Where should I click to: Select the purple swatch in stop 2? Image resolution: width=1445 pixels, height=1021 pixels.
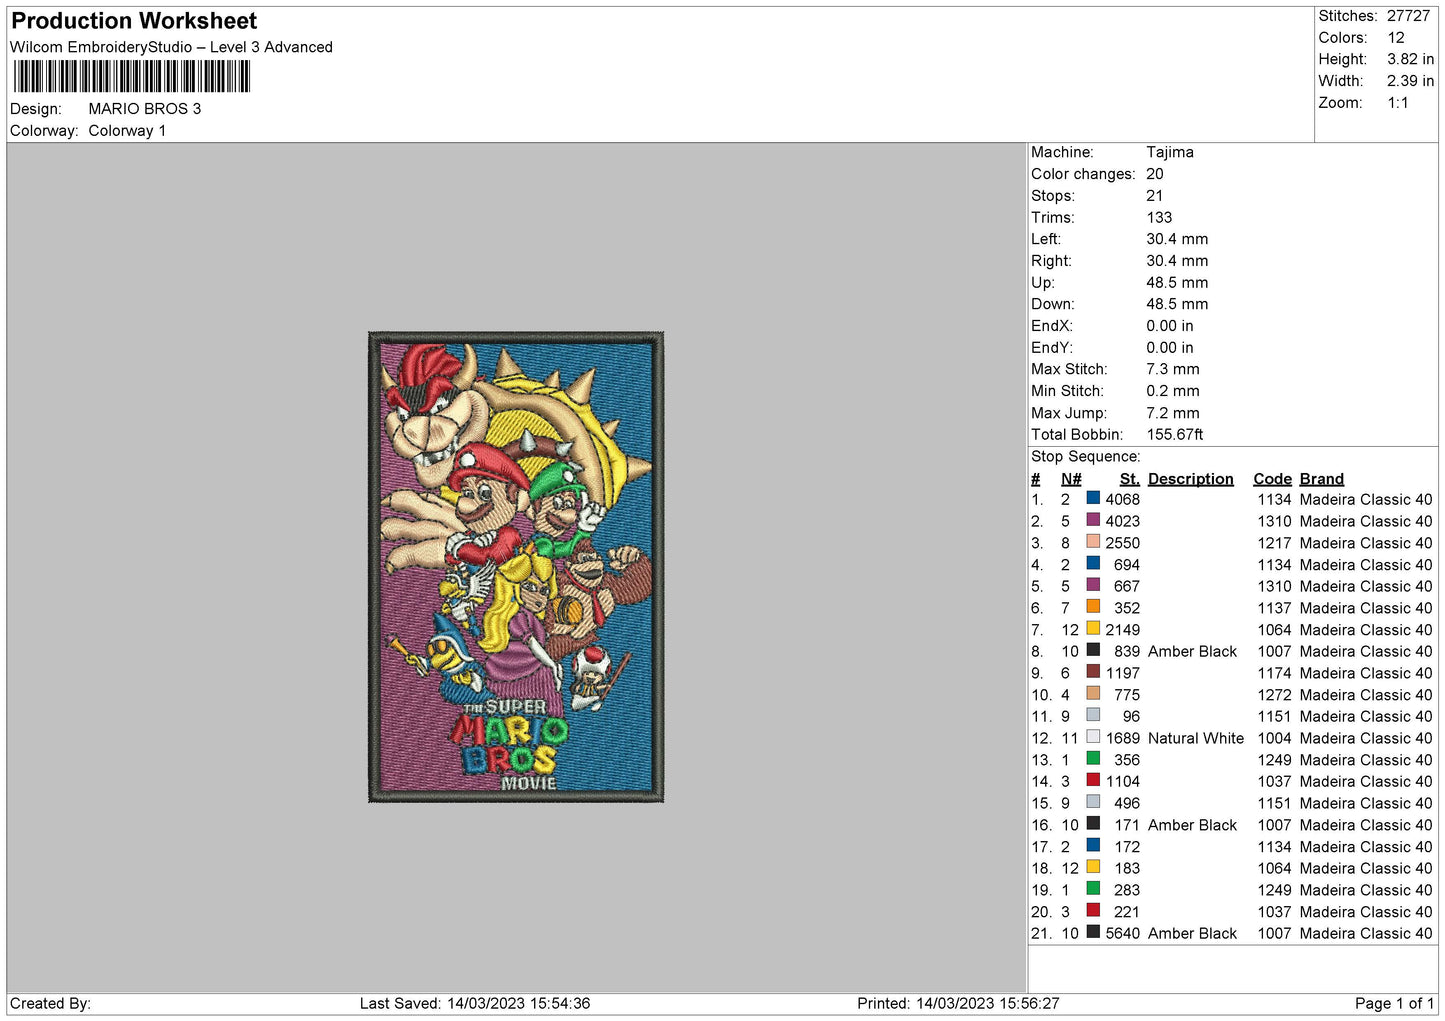point(1093,520)
